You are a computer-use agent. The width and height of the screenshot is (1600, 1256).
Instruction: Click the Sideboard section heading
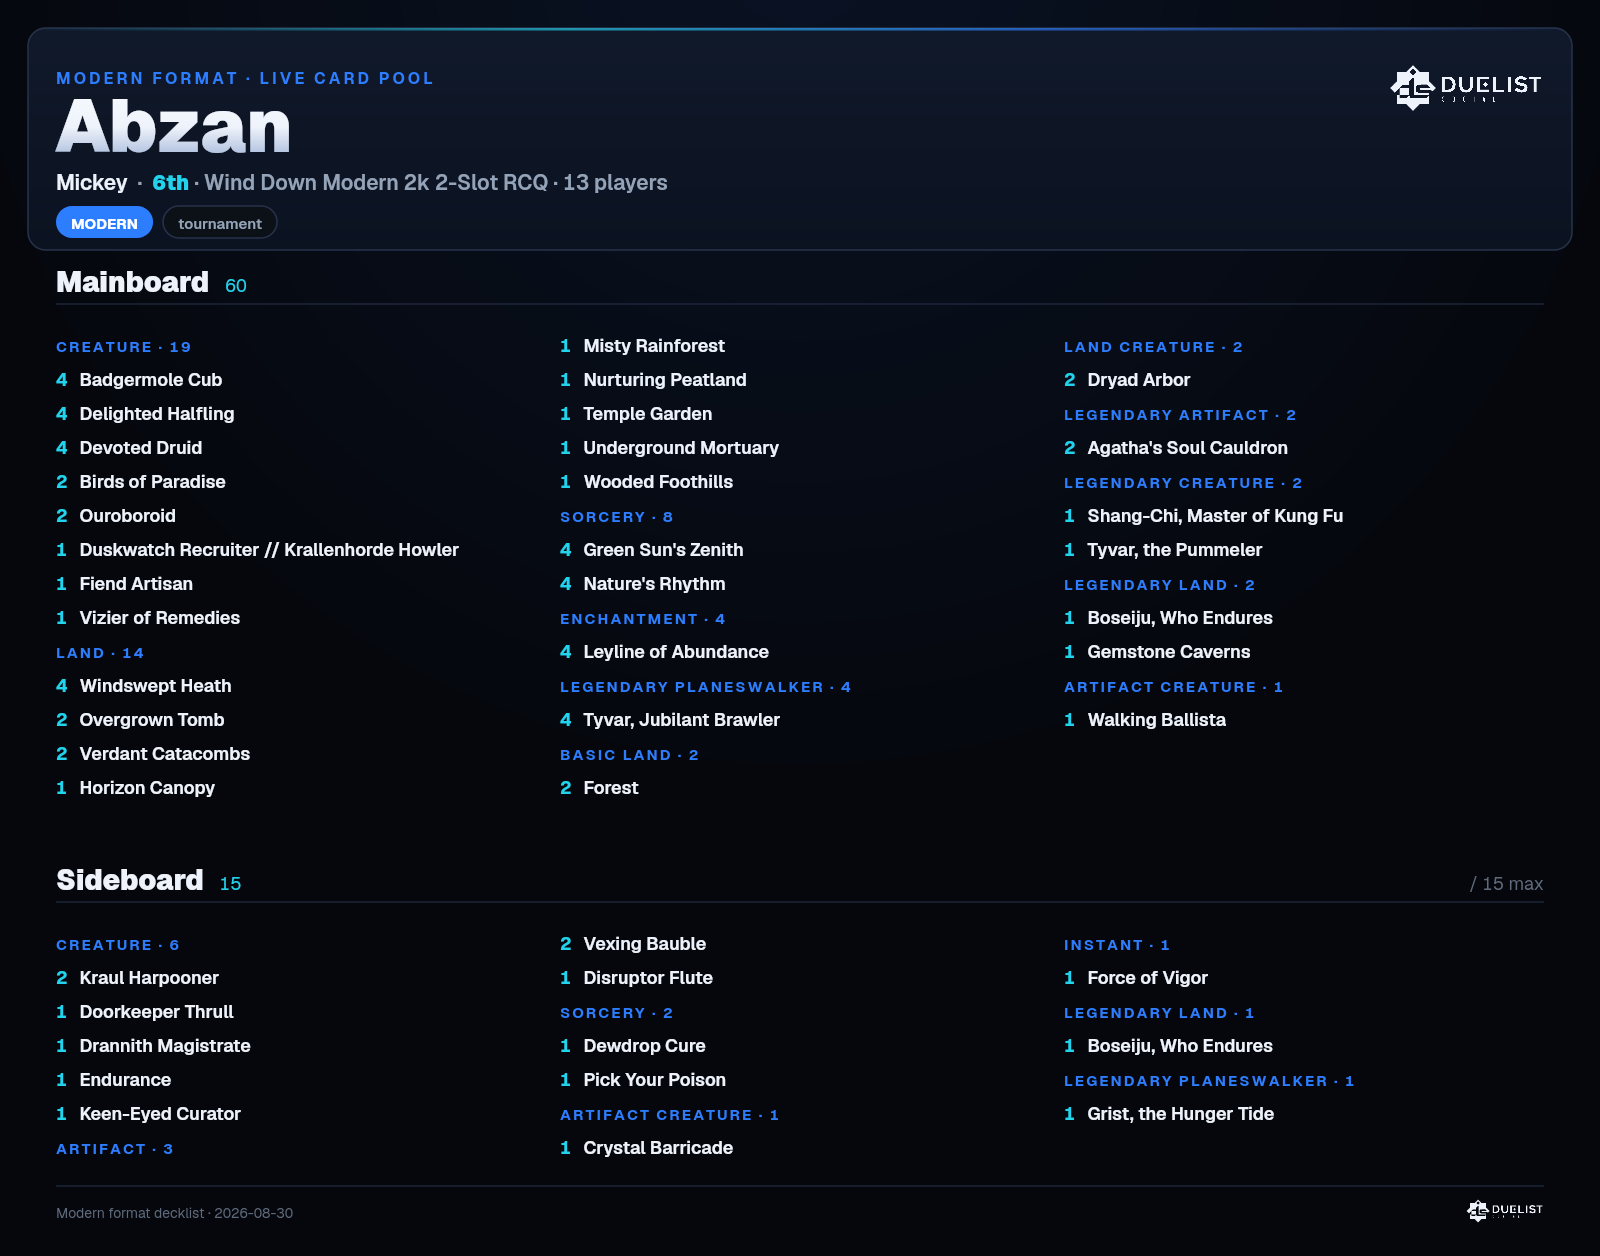130,880
